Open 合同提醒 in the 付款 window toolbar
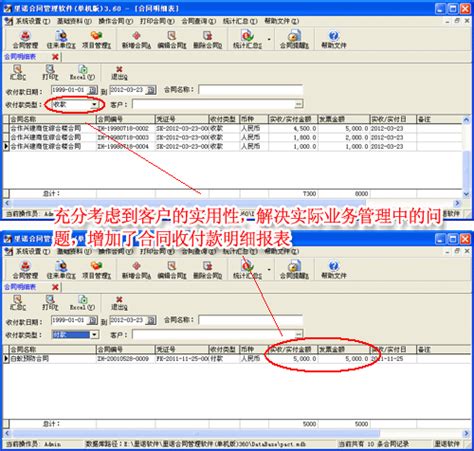474x451 pixels. (294, 270)
